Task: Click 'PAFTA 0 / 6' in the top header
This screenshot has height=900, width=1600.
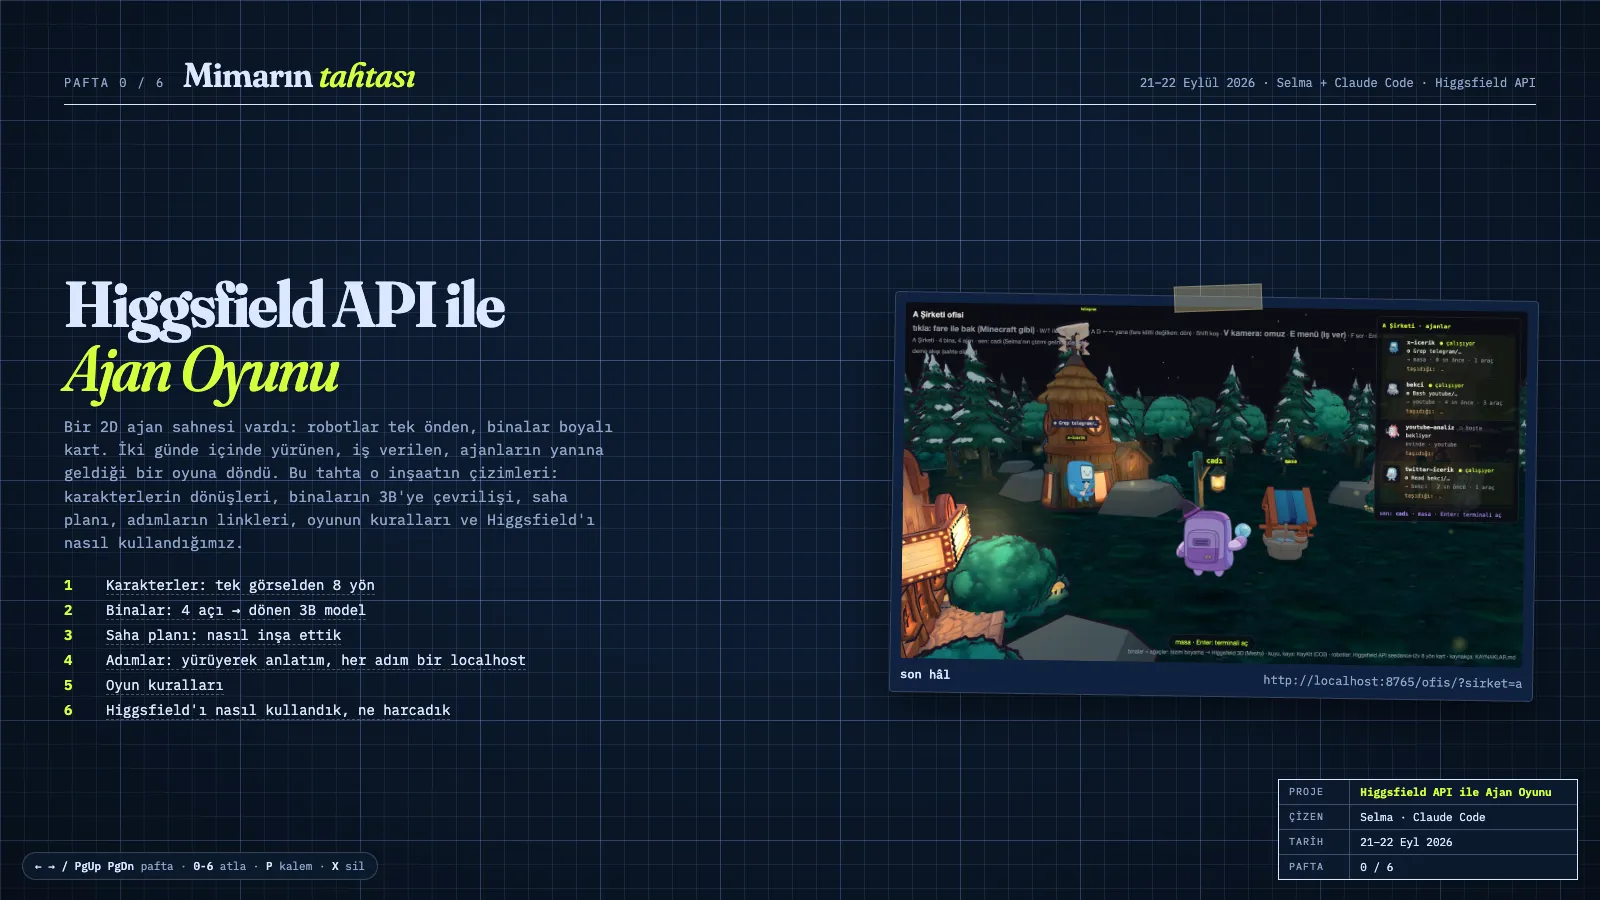Action: click(x=114, y=83)
